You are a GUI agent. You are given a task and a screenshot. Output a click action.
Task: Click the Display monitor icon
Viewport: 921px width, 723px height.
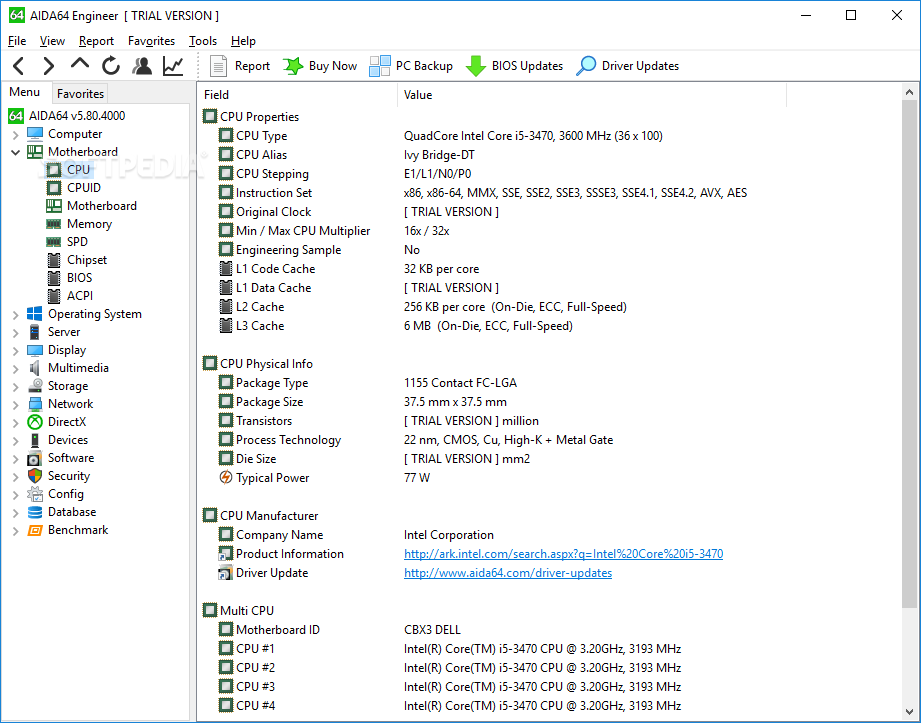pyautogui.click(x=35, y=350)
